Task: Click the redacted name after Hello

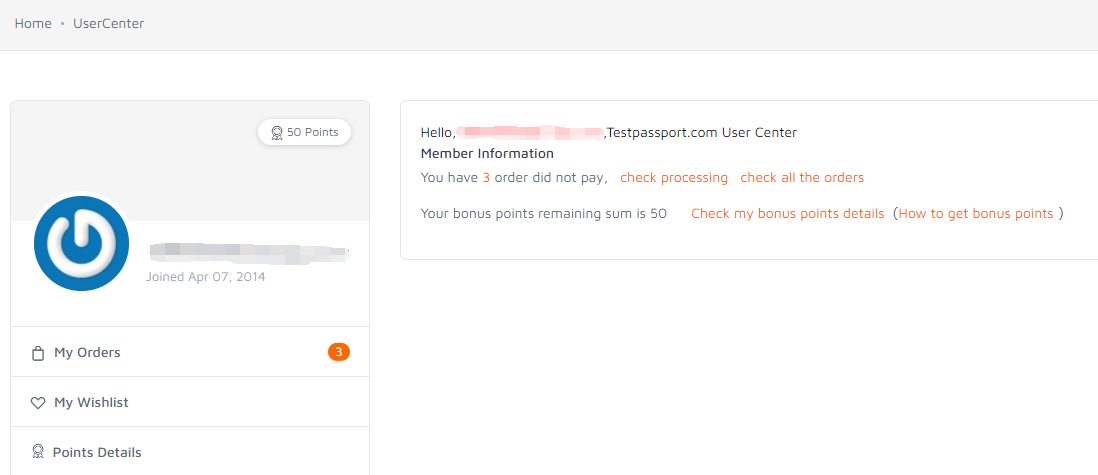Action: [x=529, y=132]
